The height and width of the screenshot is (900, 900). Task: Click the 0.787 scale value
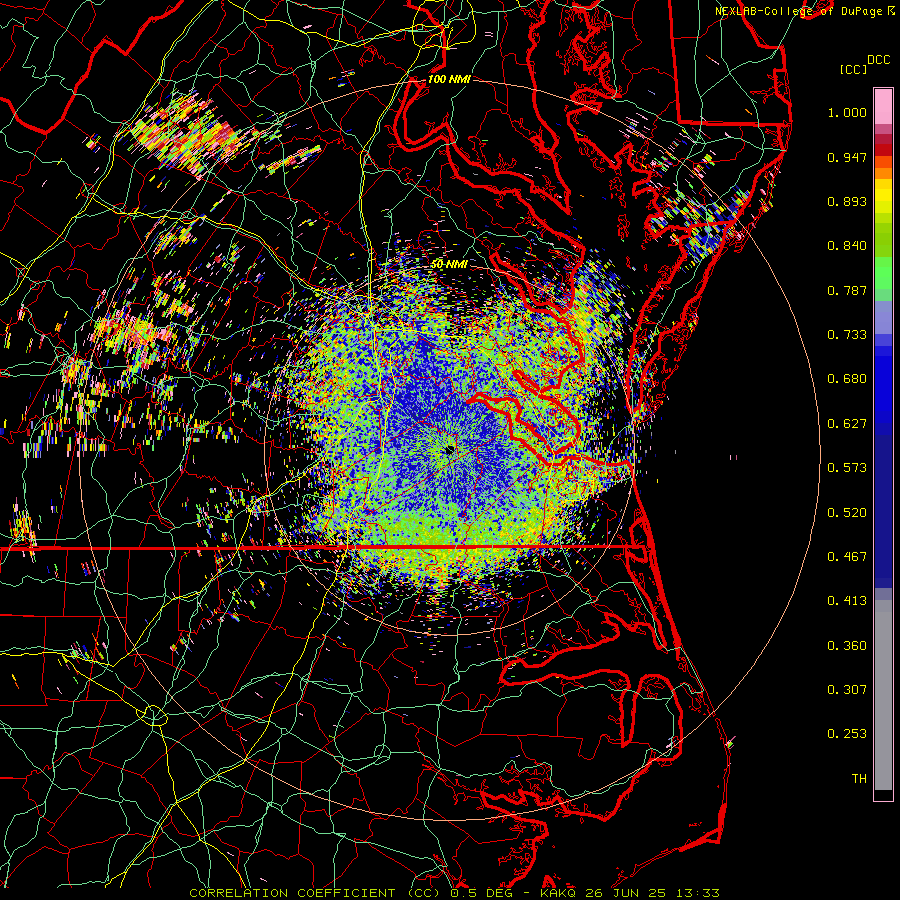[847, 290]
